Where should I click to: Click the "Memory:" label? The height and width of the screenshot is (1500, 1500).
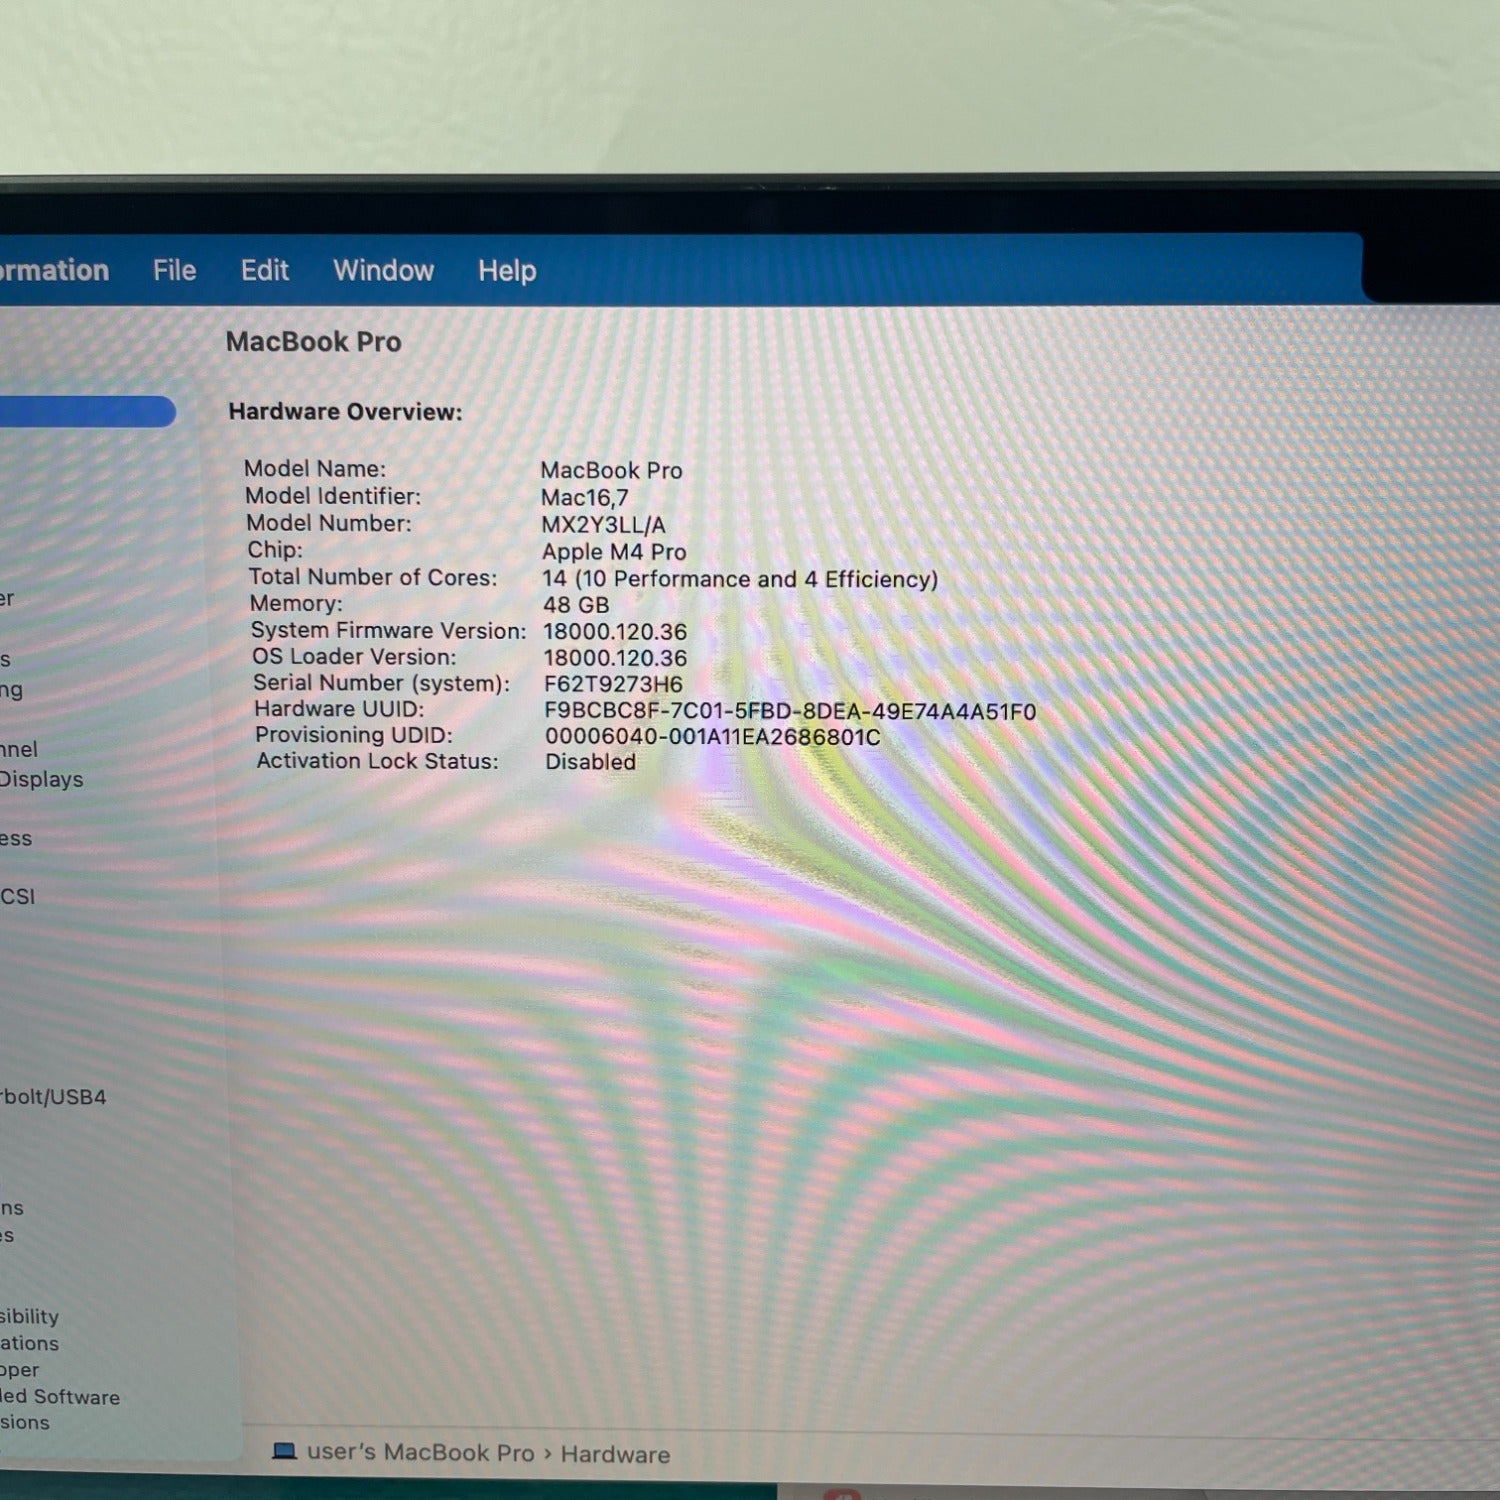click(296, 603)
